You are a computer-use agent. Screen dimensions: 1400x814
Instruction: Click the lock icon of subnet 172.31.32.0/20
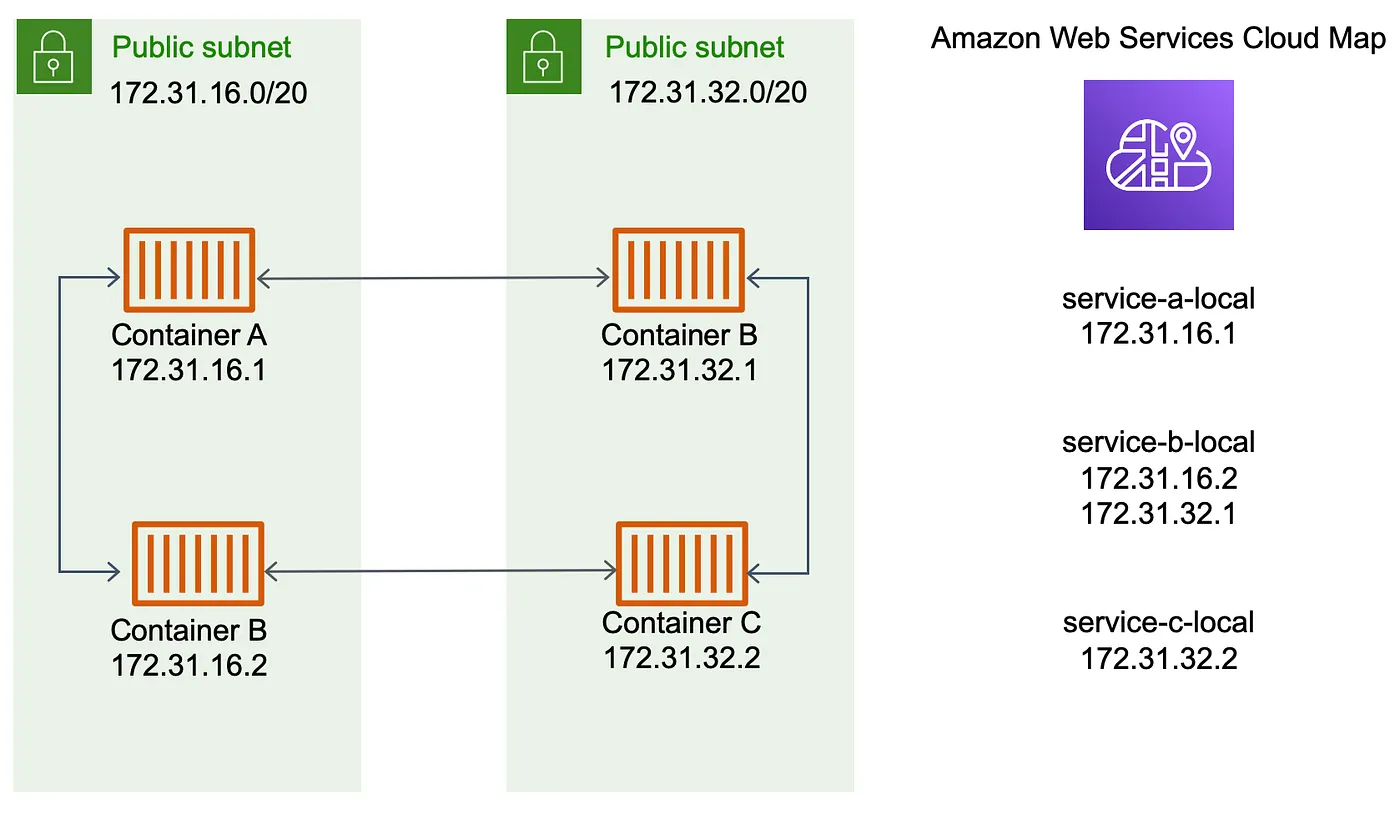pyautogui.click(x=544, y=57)
